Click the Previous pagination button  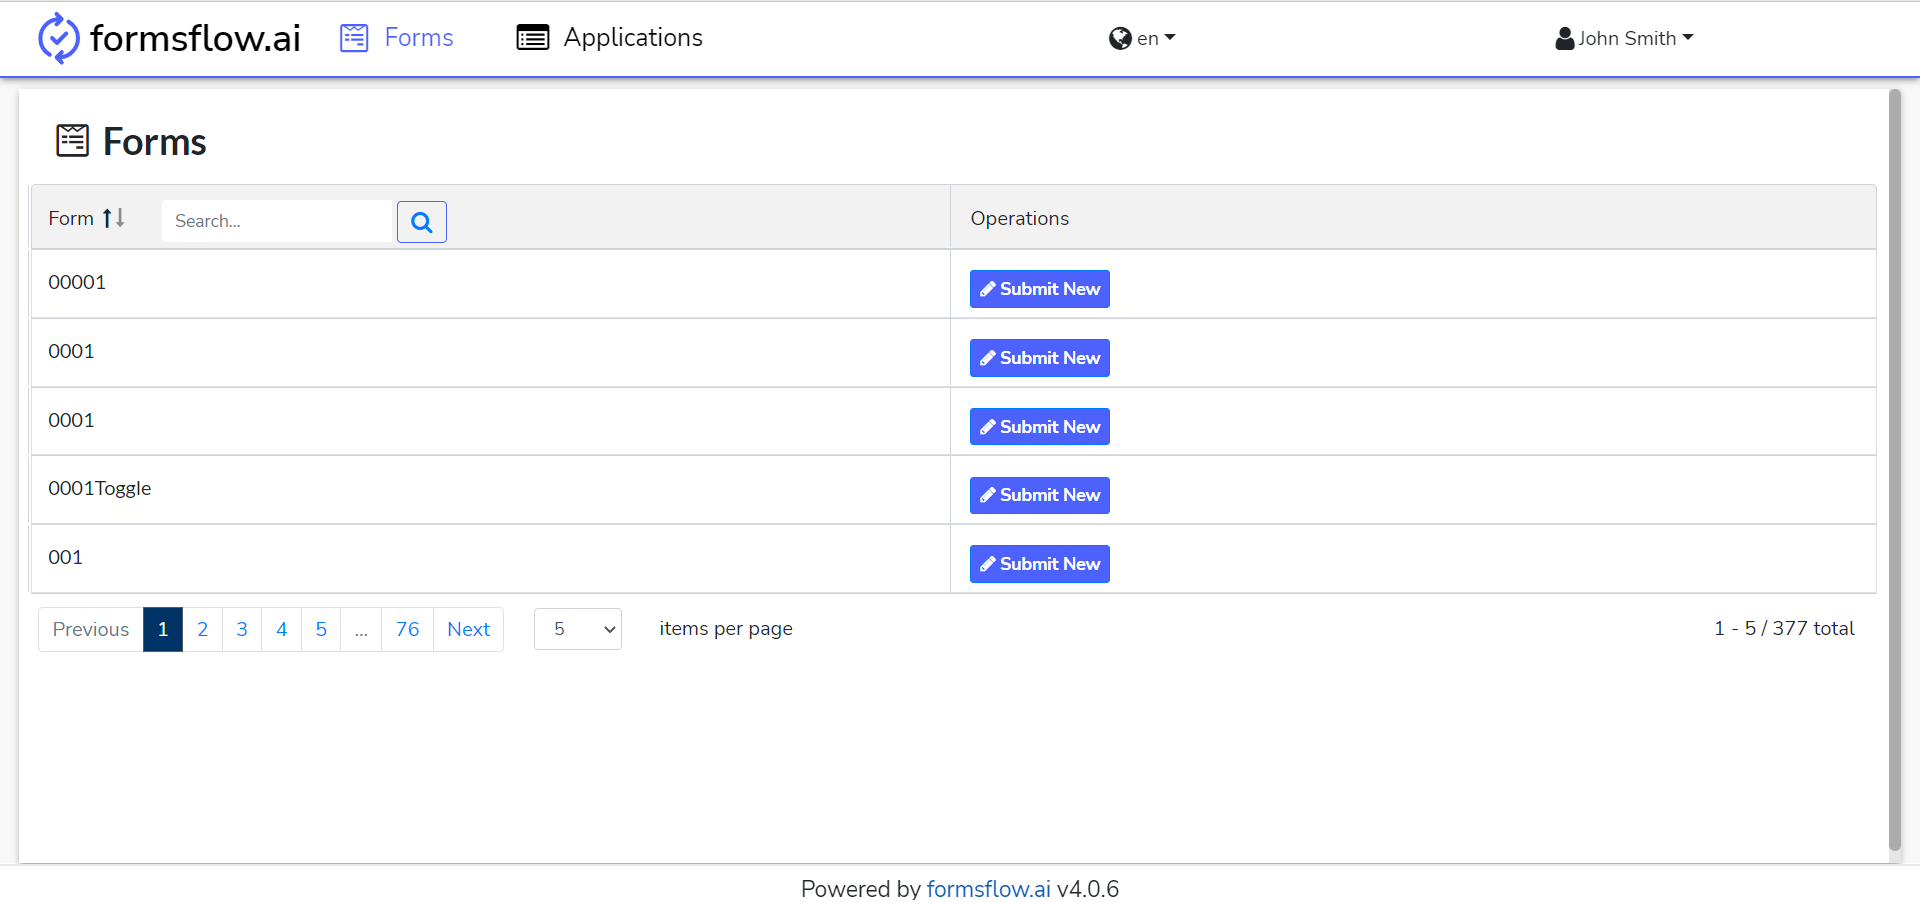click(91, 629)
